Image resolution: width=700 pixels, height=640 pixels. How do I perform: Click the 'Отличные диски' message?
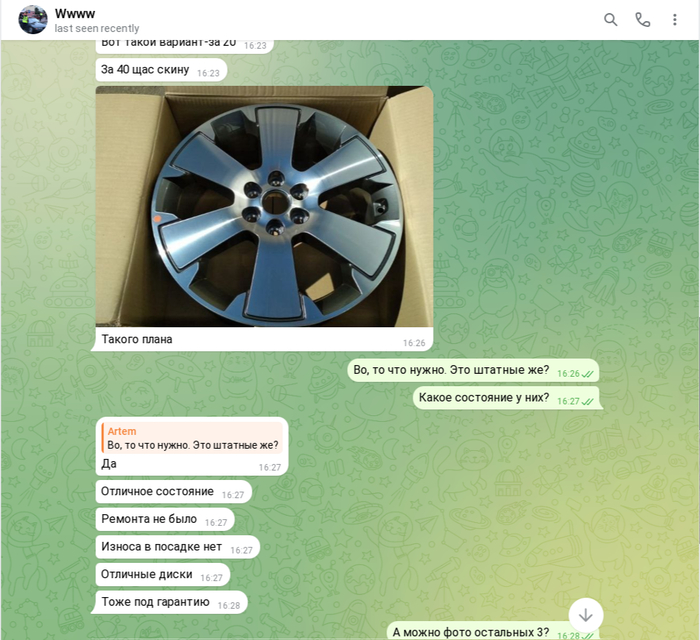[148, 575]
